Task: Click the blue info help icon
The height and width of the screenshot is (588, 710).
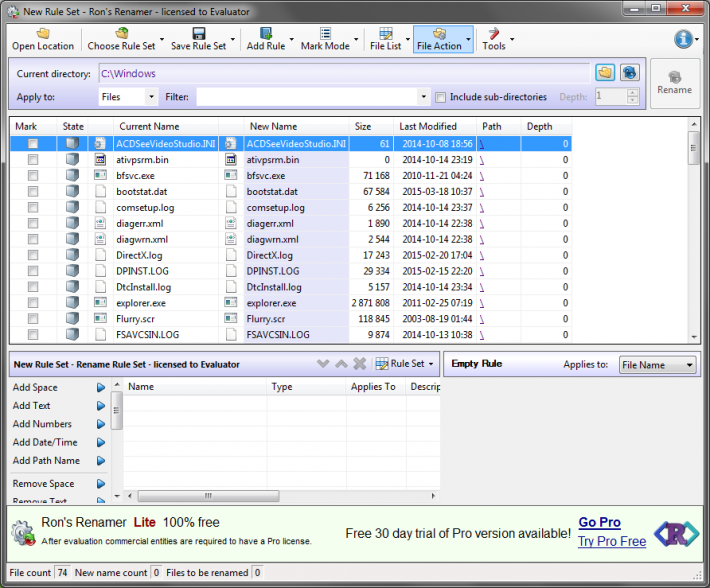Action: click(683, 39)
